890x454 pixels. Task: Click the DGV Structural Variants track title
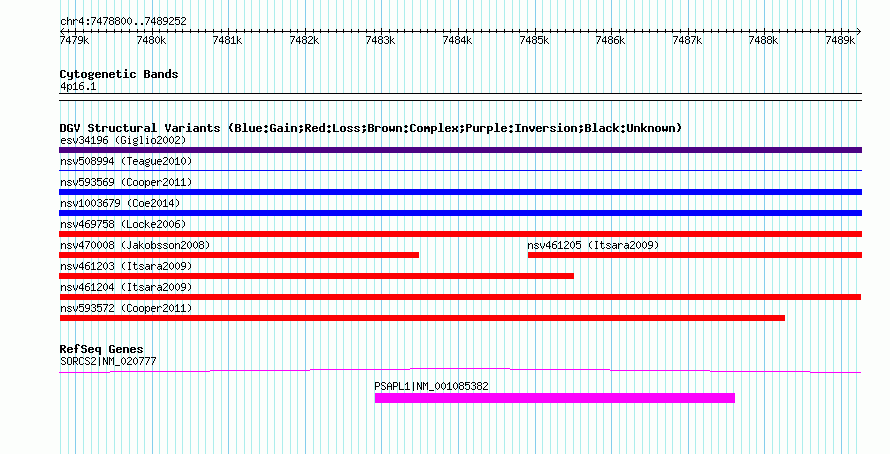coord(370,128)
